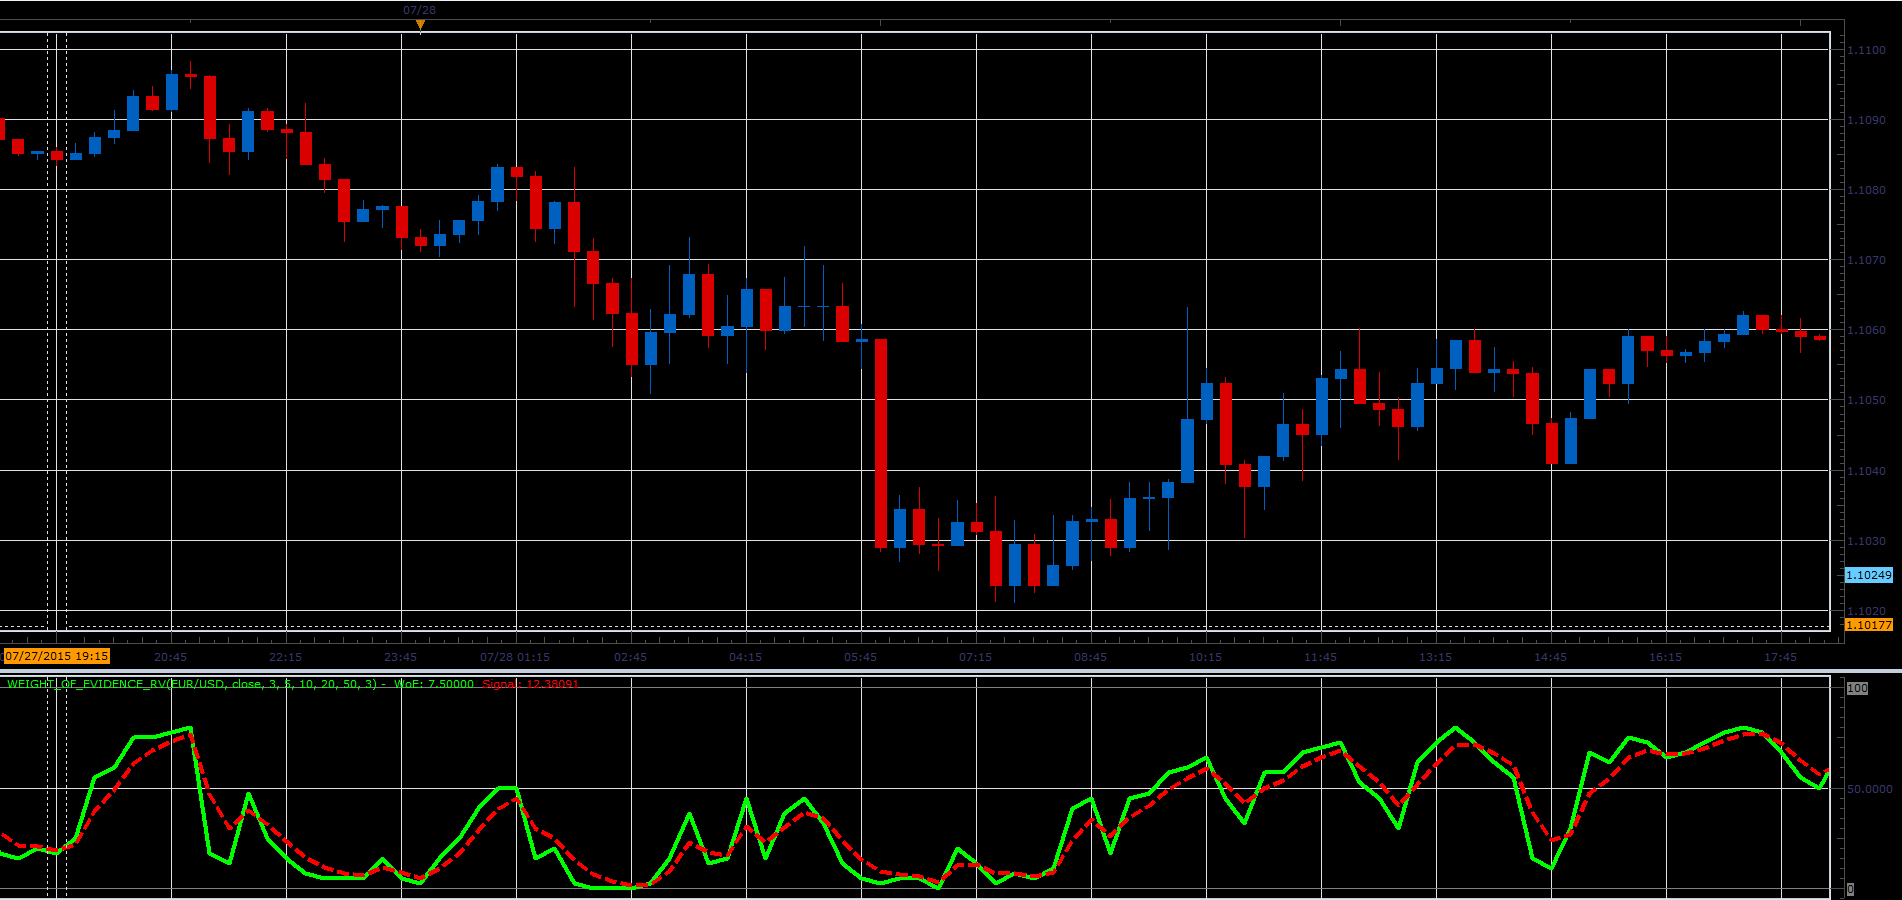Click the 23:45 time axis label
The width and height of the screenshot is (1902, 900).
[x=400, y=657]
